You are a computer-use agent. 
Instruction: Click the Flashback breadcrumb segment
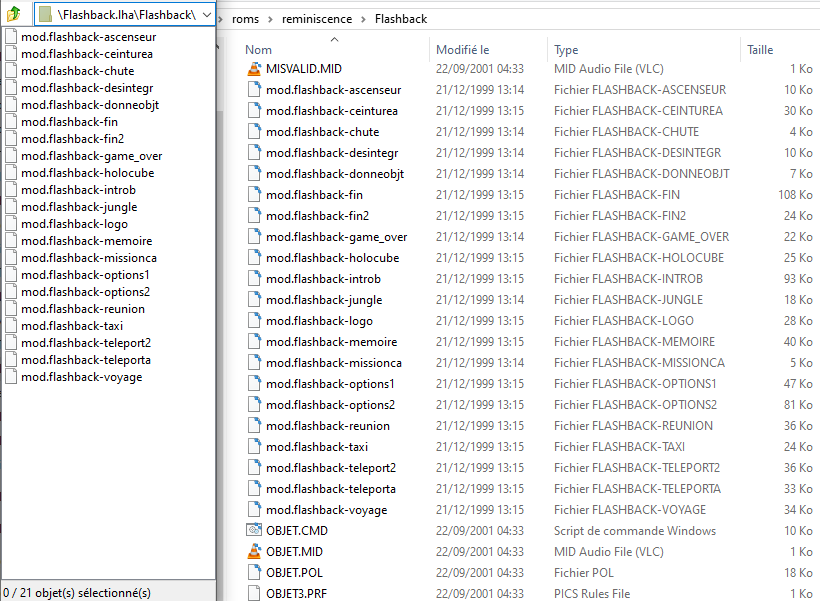pyautogui.click(x=401, y=19)
